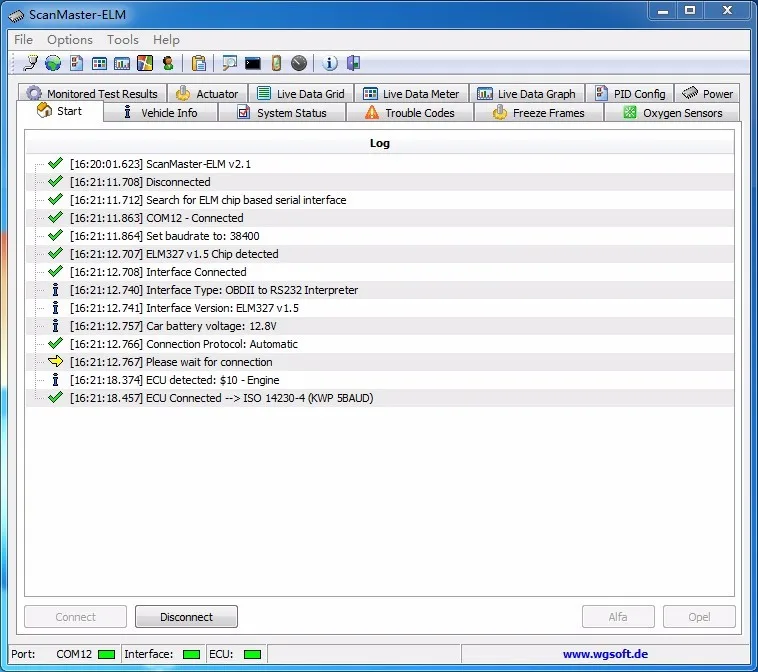Click the blue info circle toolbar icon
758x672 pixels.
[330, 63]
